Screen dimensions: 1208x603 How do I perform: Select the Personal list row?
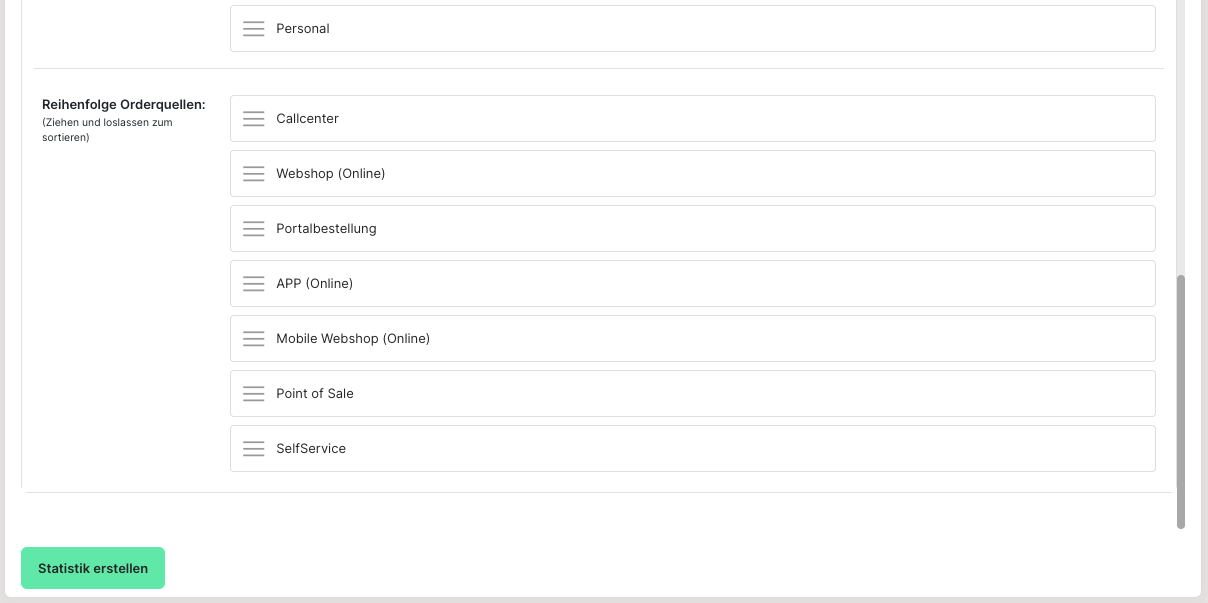692,29
